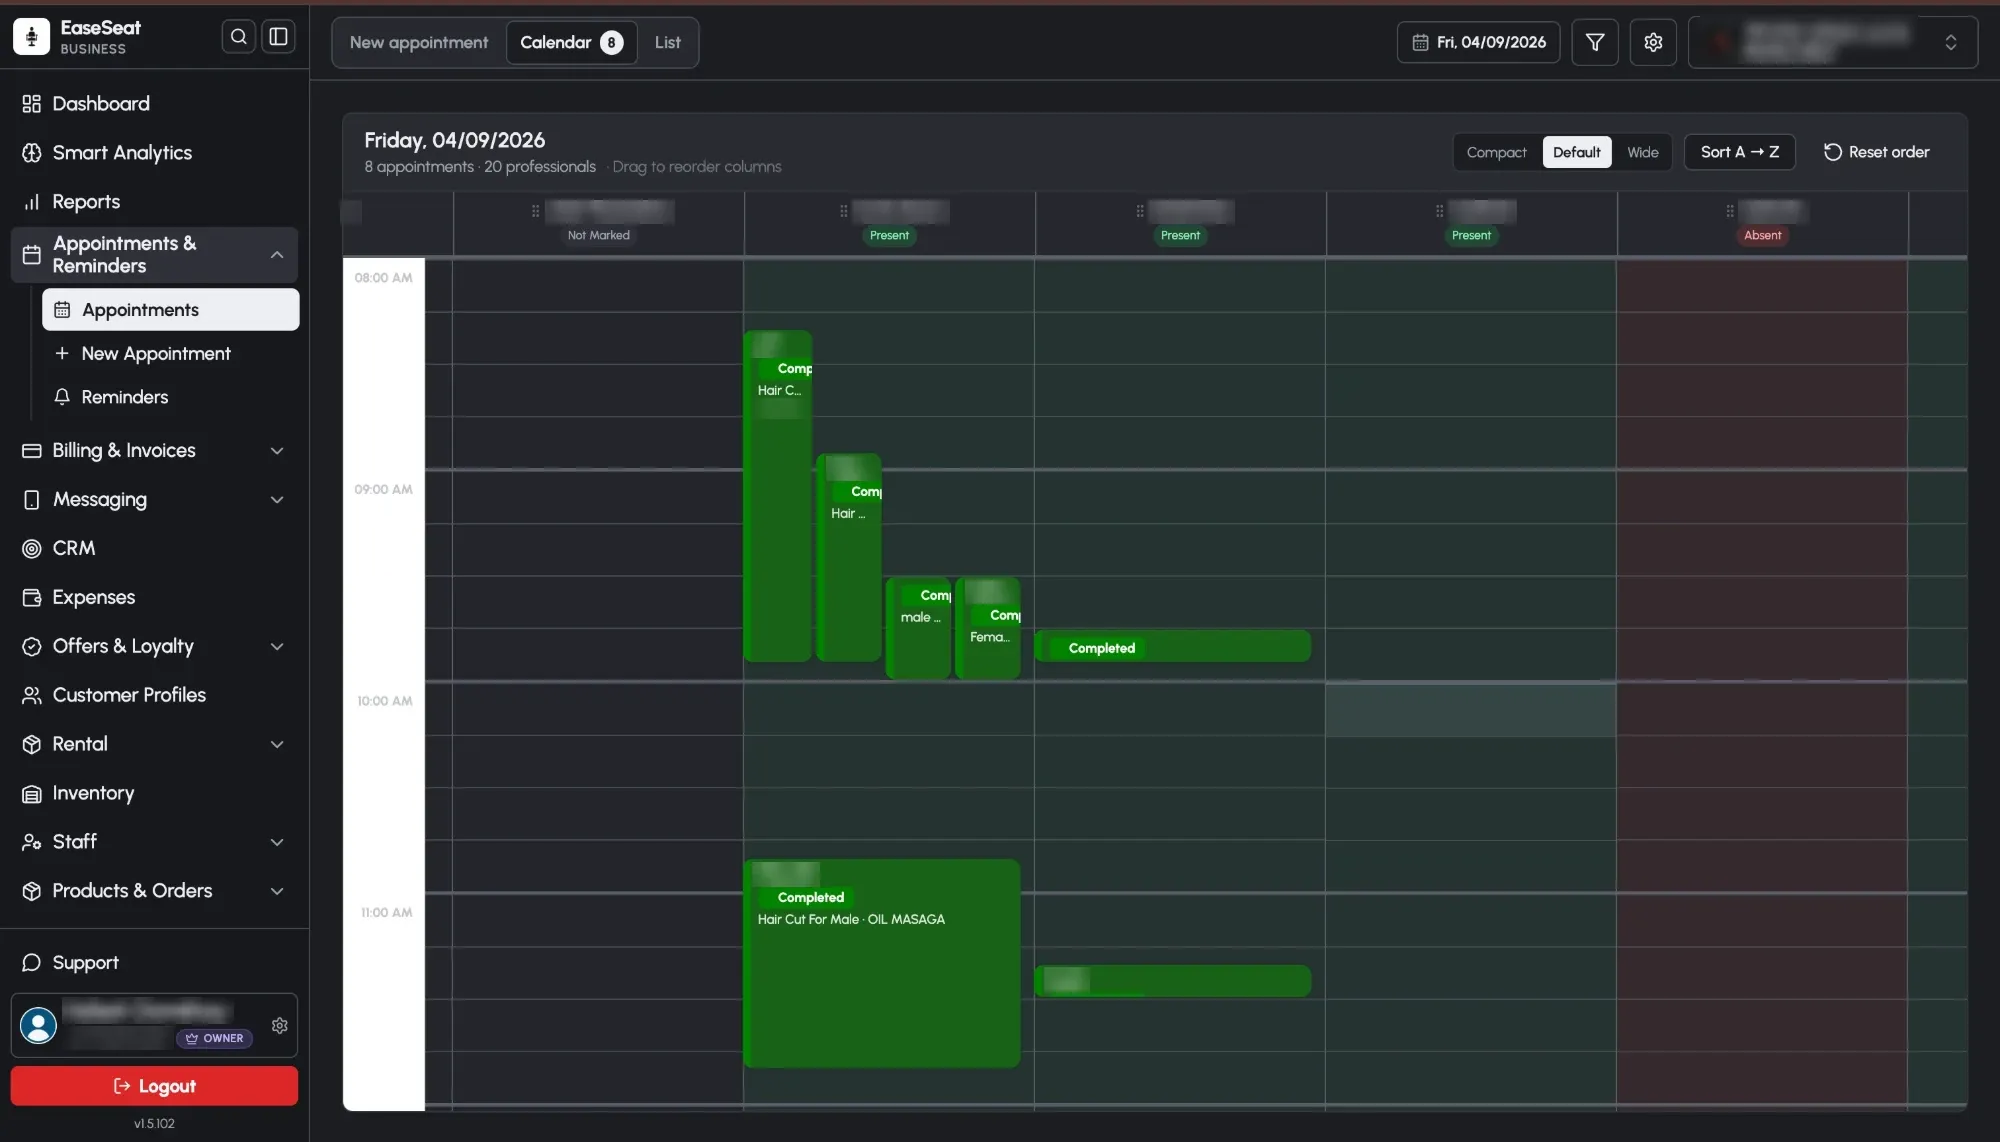
Task: Click the red Logout button
Action: [x=154, y=1086]
